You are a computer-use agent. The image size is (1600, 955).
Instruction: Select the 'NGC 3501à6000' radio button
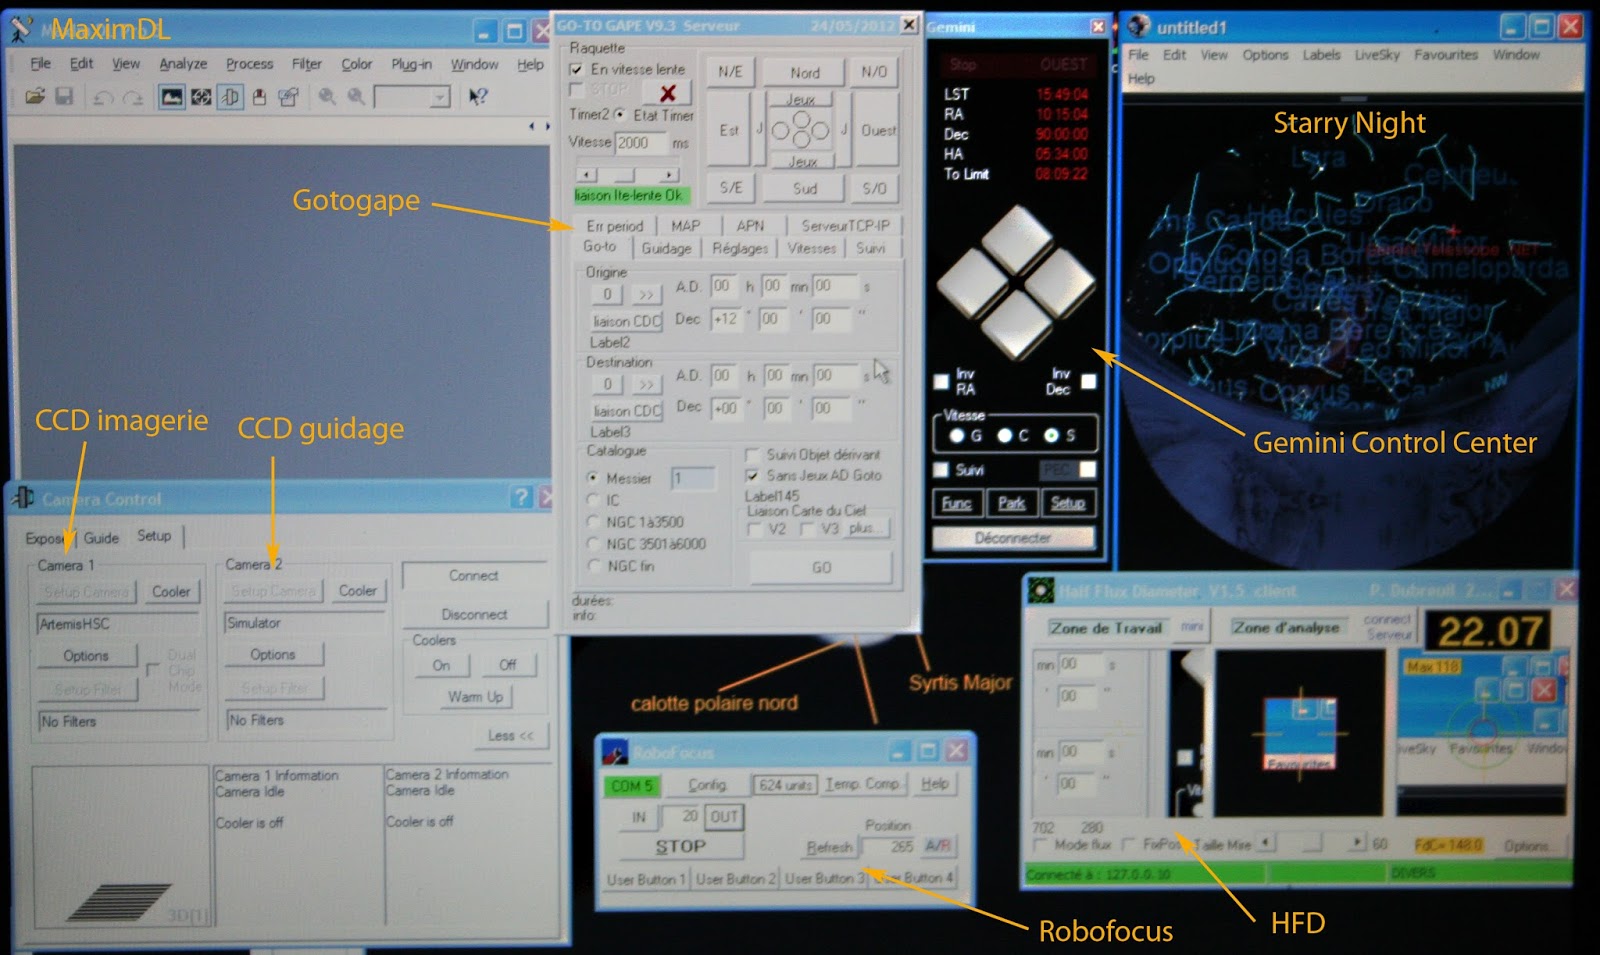pyautogui.click(x=593, y=544)
